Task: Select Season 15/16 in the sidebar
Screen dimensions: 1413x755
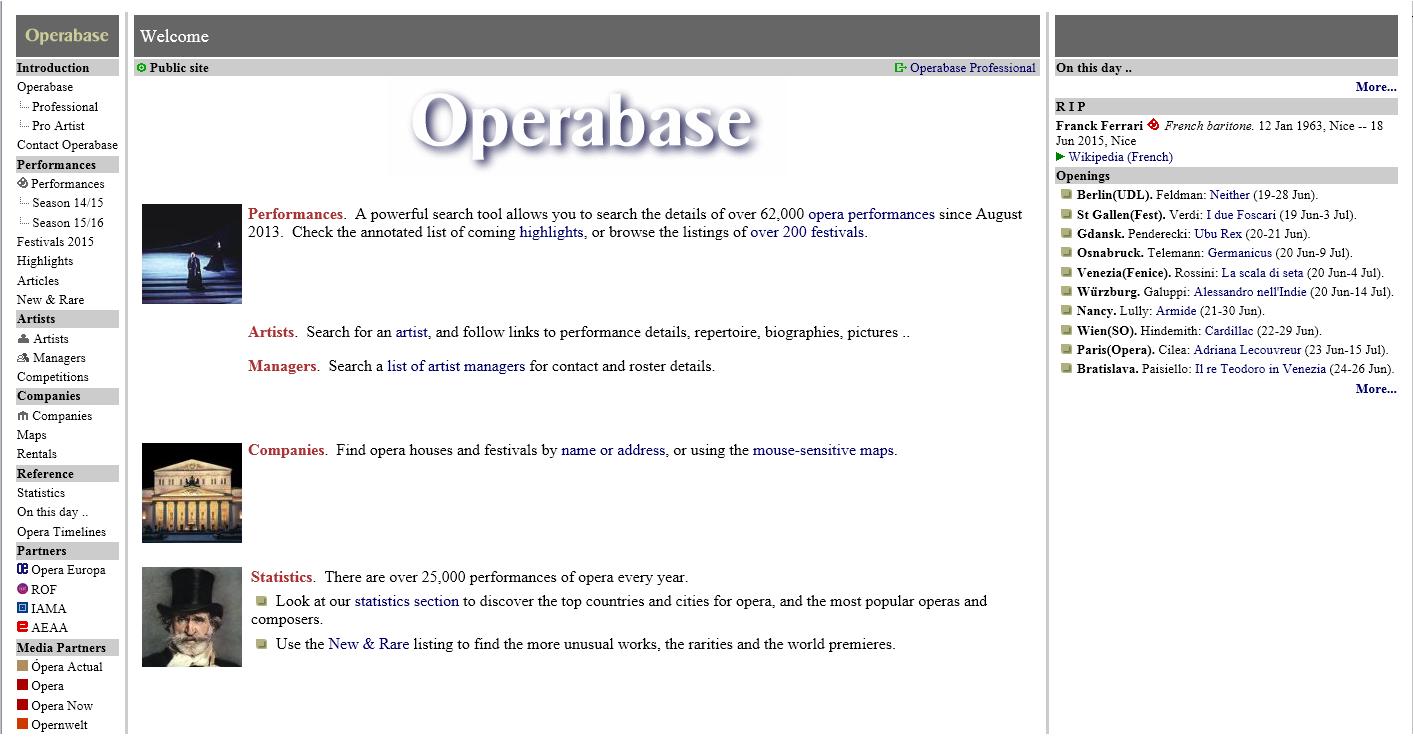Action: point(67,223)
